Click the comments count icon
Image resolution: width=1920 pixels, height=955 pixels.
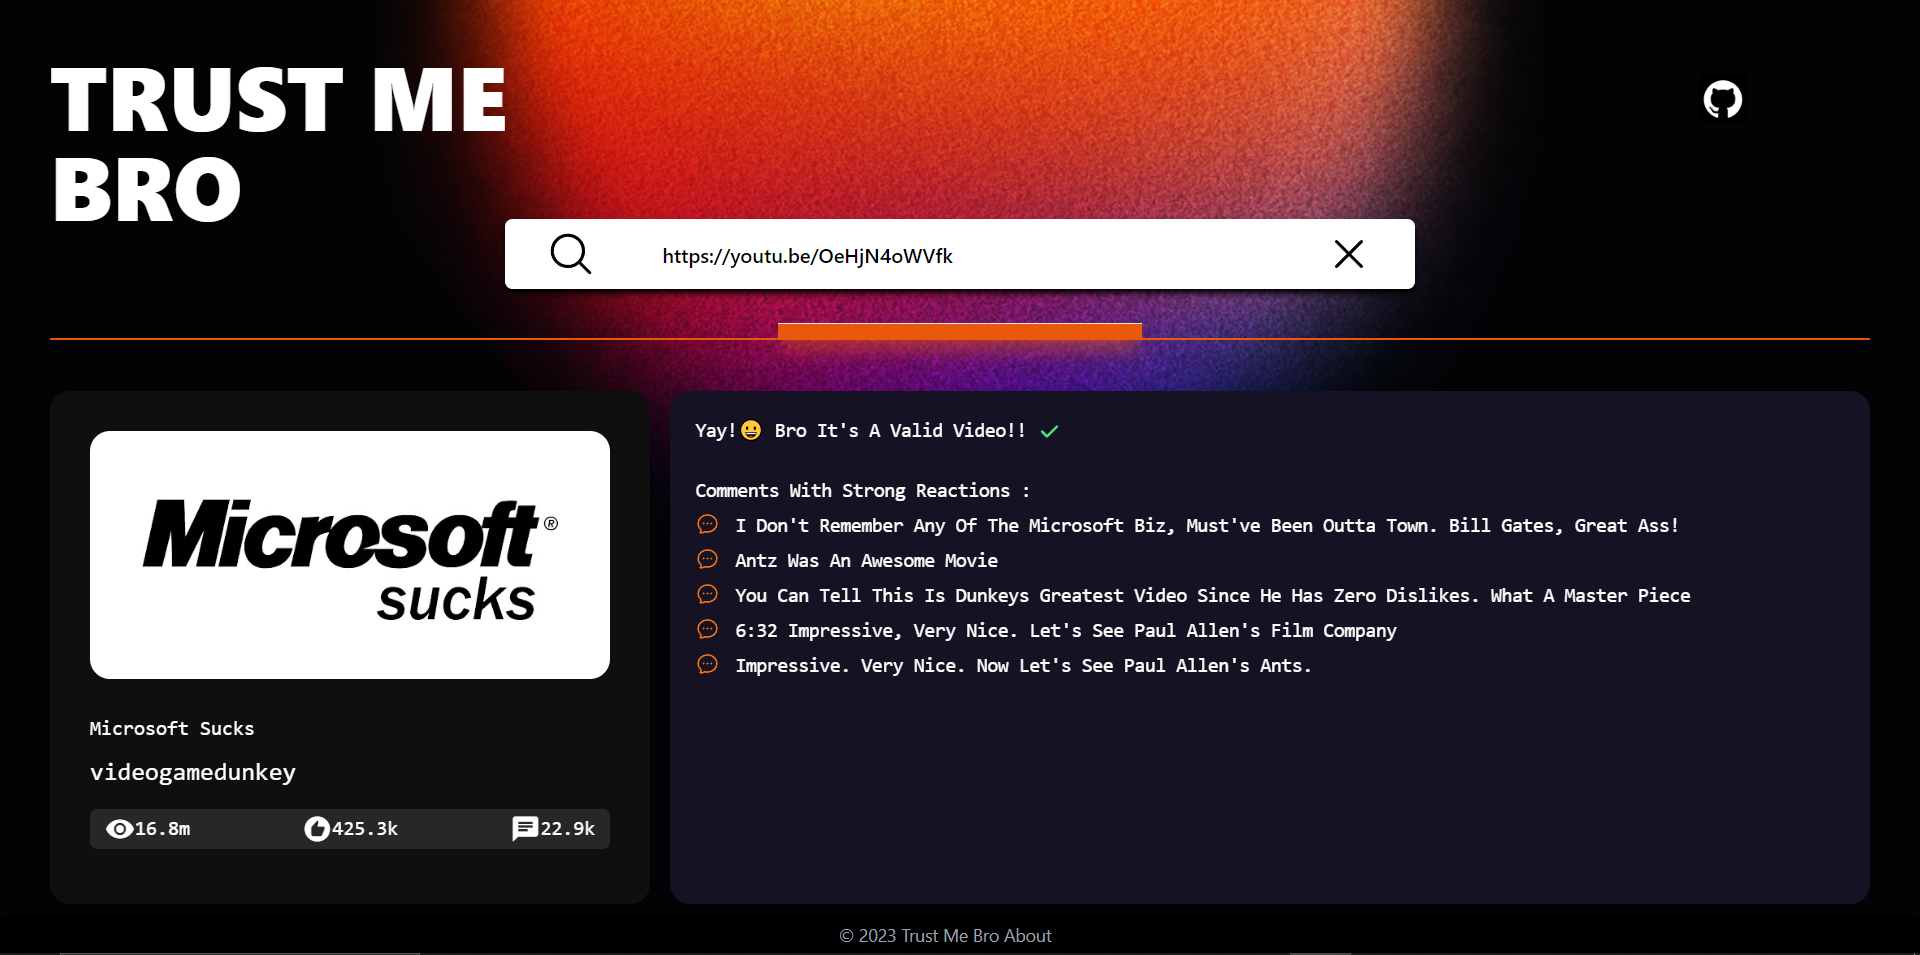(525, 829)
